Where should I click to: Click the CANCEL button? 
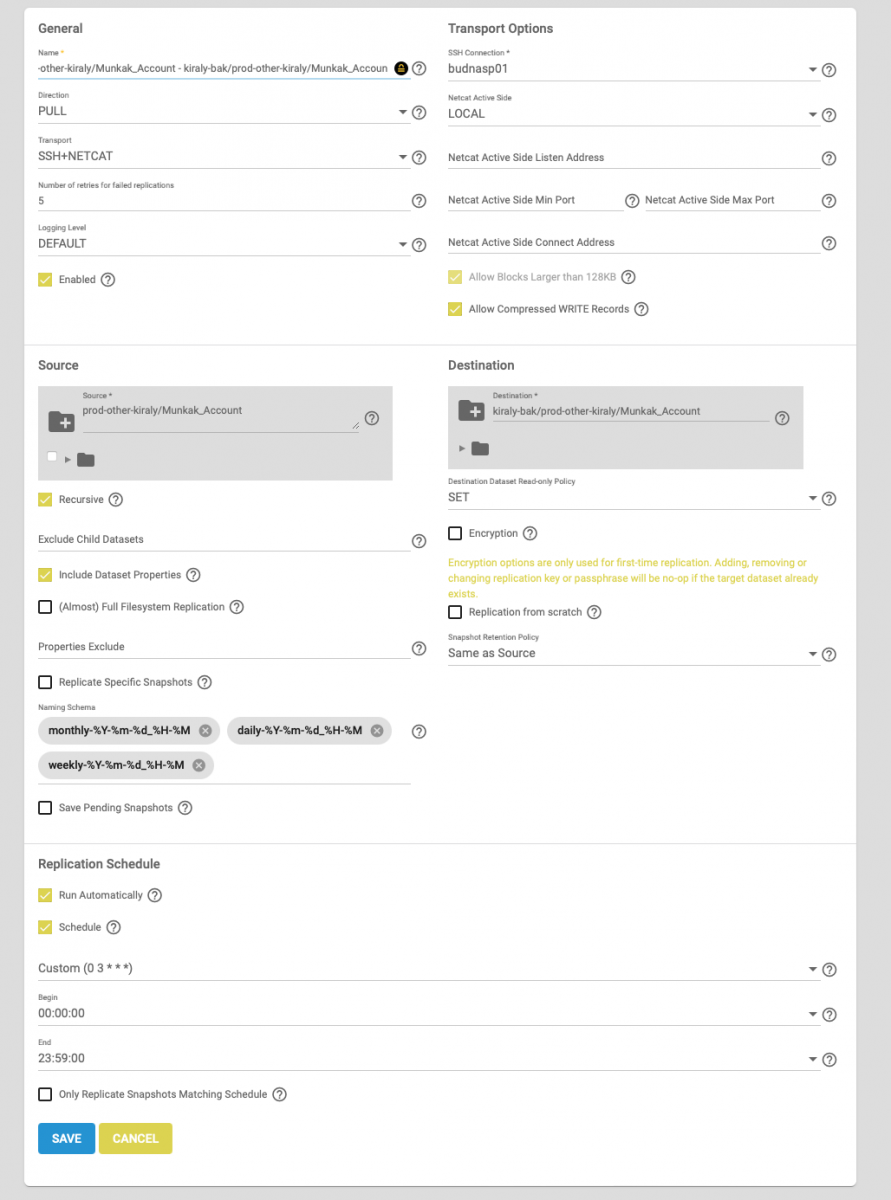136,1138
